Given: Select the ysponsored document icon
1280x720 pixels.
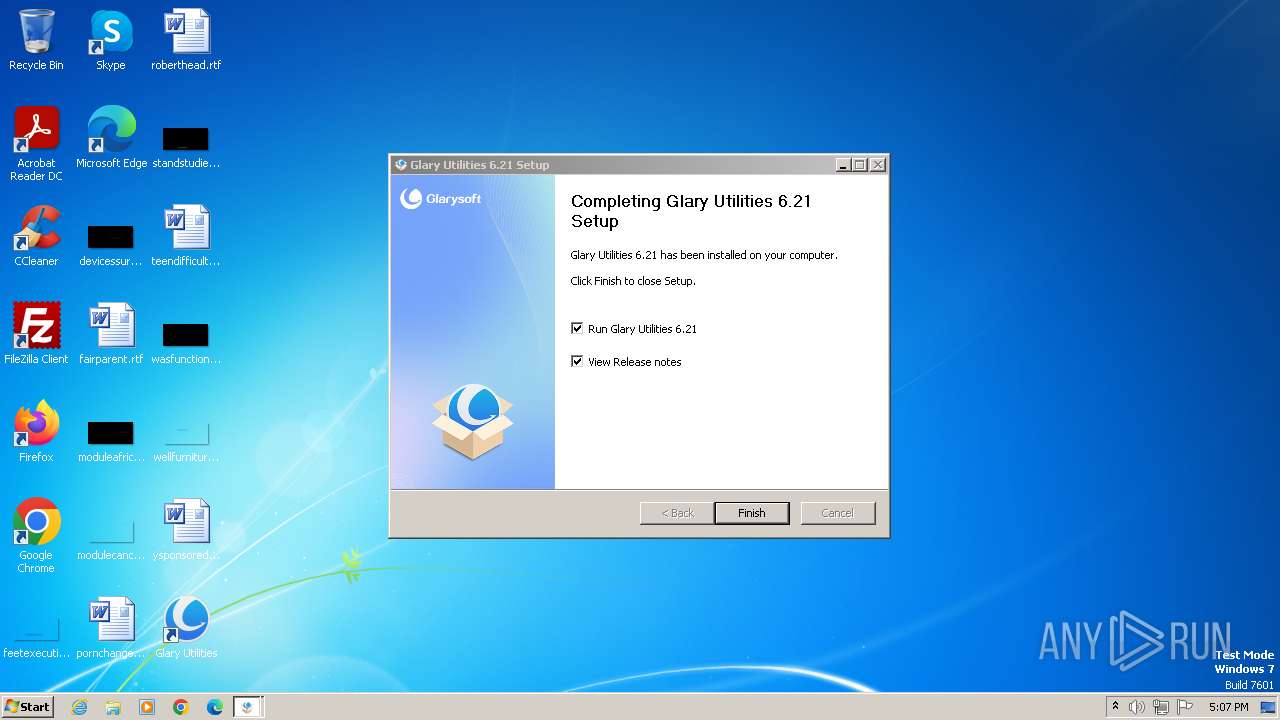Looking at the screenshot, I should coord(186,530).
